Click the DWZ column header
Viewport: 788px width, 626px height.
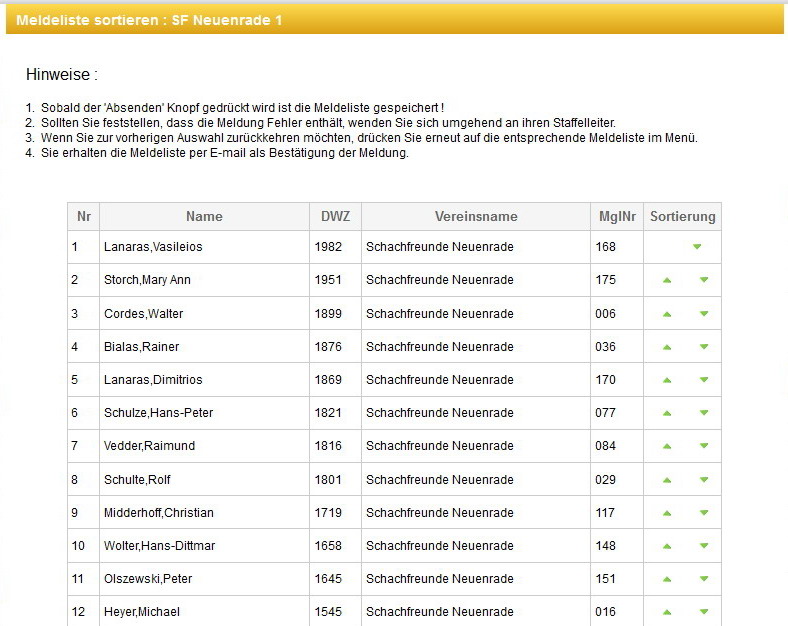coord(335,217)
